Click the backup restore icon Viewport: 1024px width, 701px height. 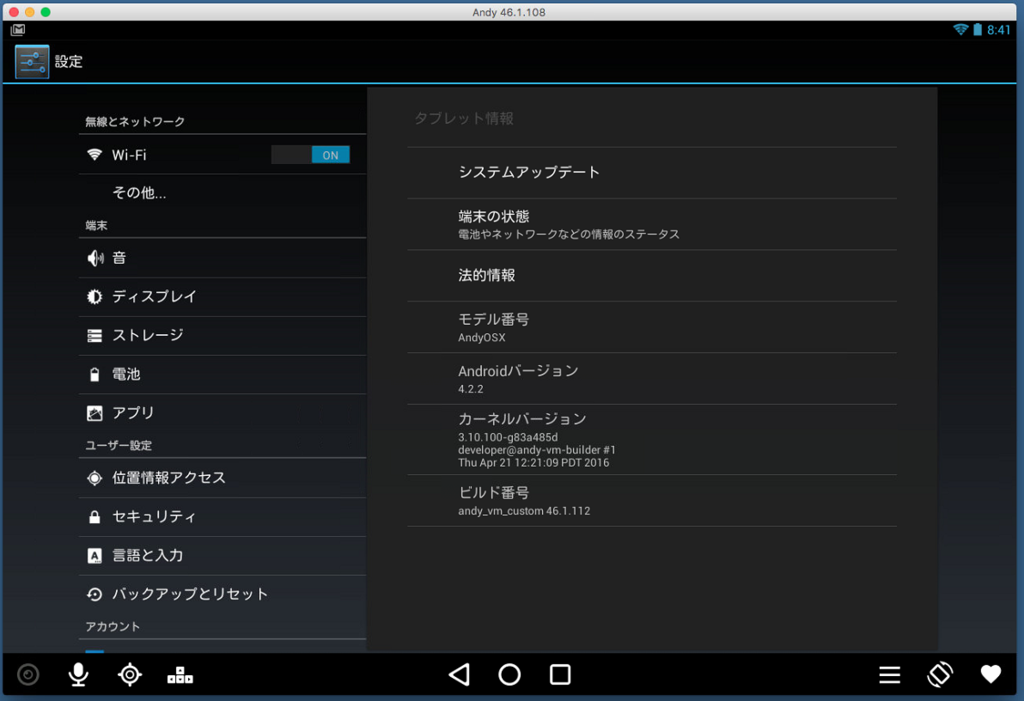pos(95,594)
